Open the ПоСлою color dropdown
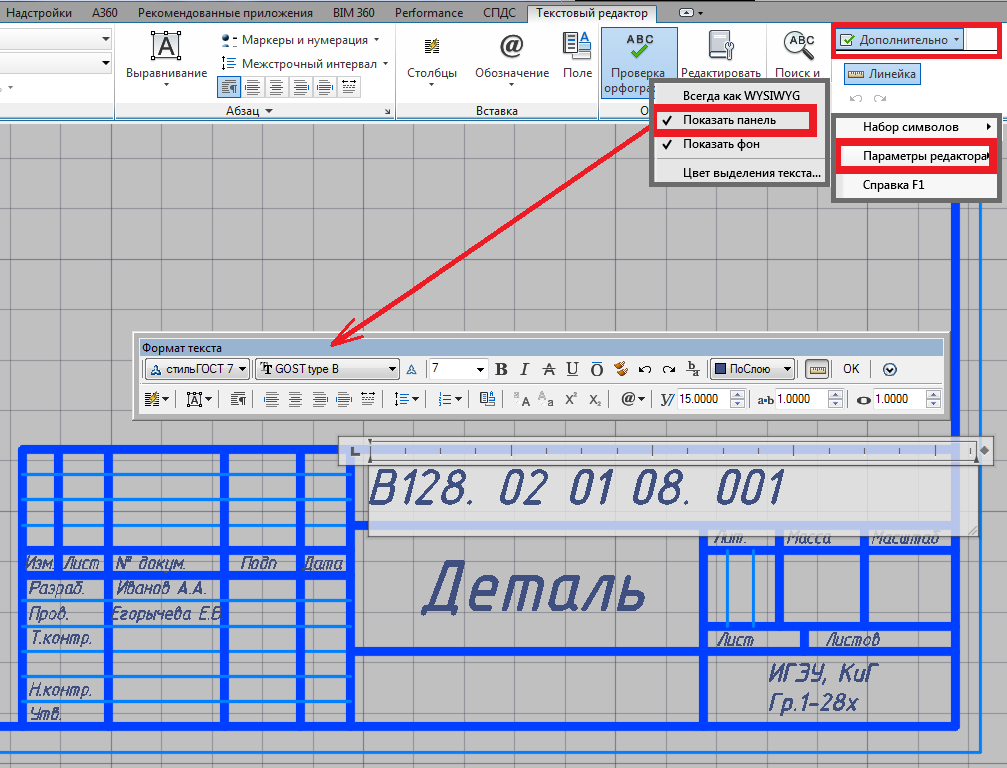Viewport: 1007px width, 768px height. [752, 369]
